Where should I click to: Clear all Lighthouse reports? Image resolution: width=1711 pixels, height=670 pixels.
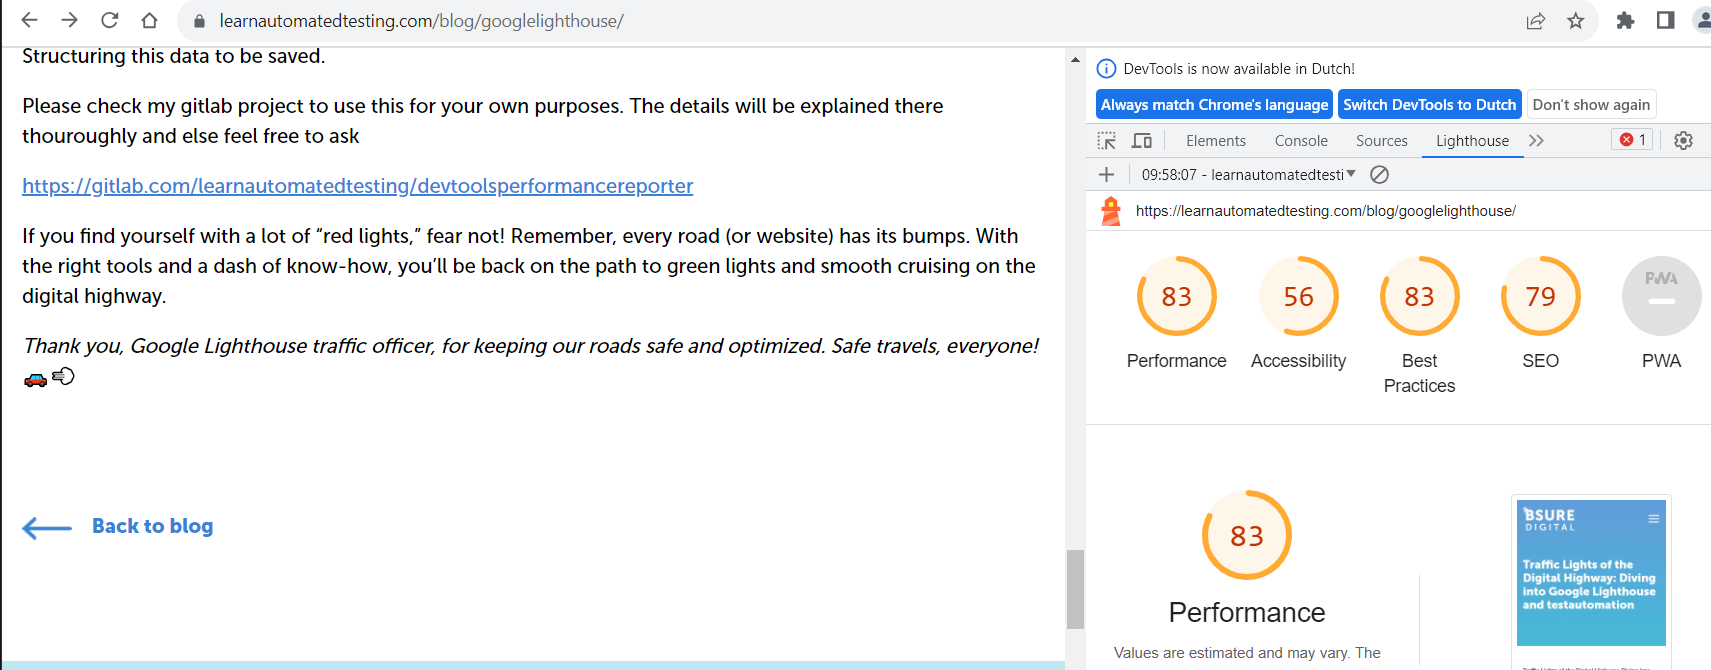(x=1379, y=175)
